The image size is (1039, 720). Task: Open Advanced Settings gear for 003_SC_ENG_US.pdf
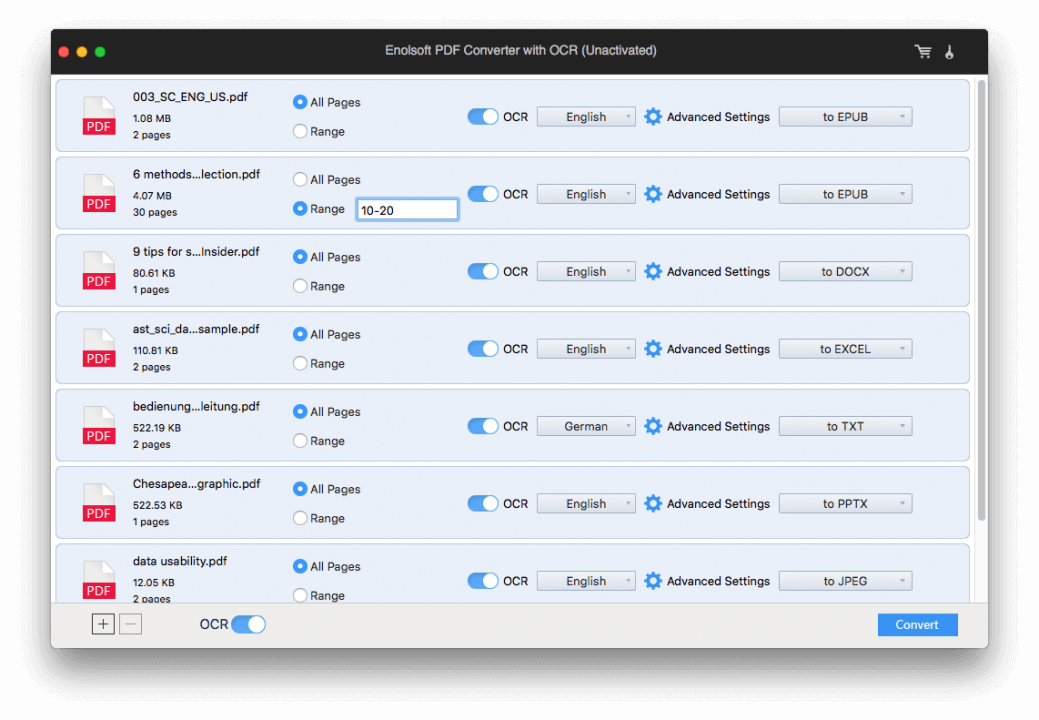(x=653, y=117)
